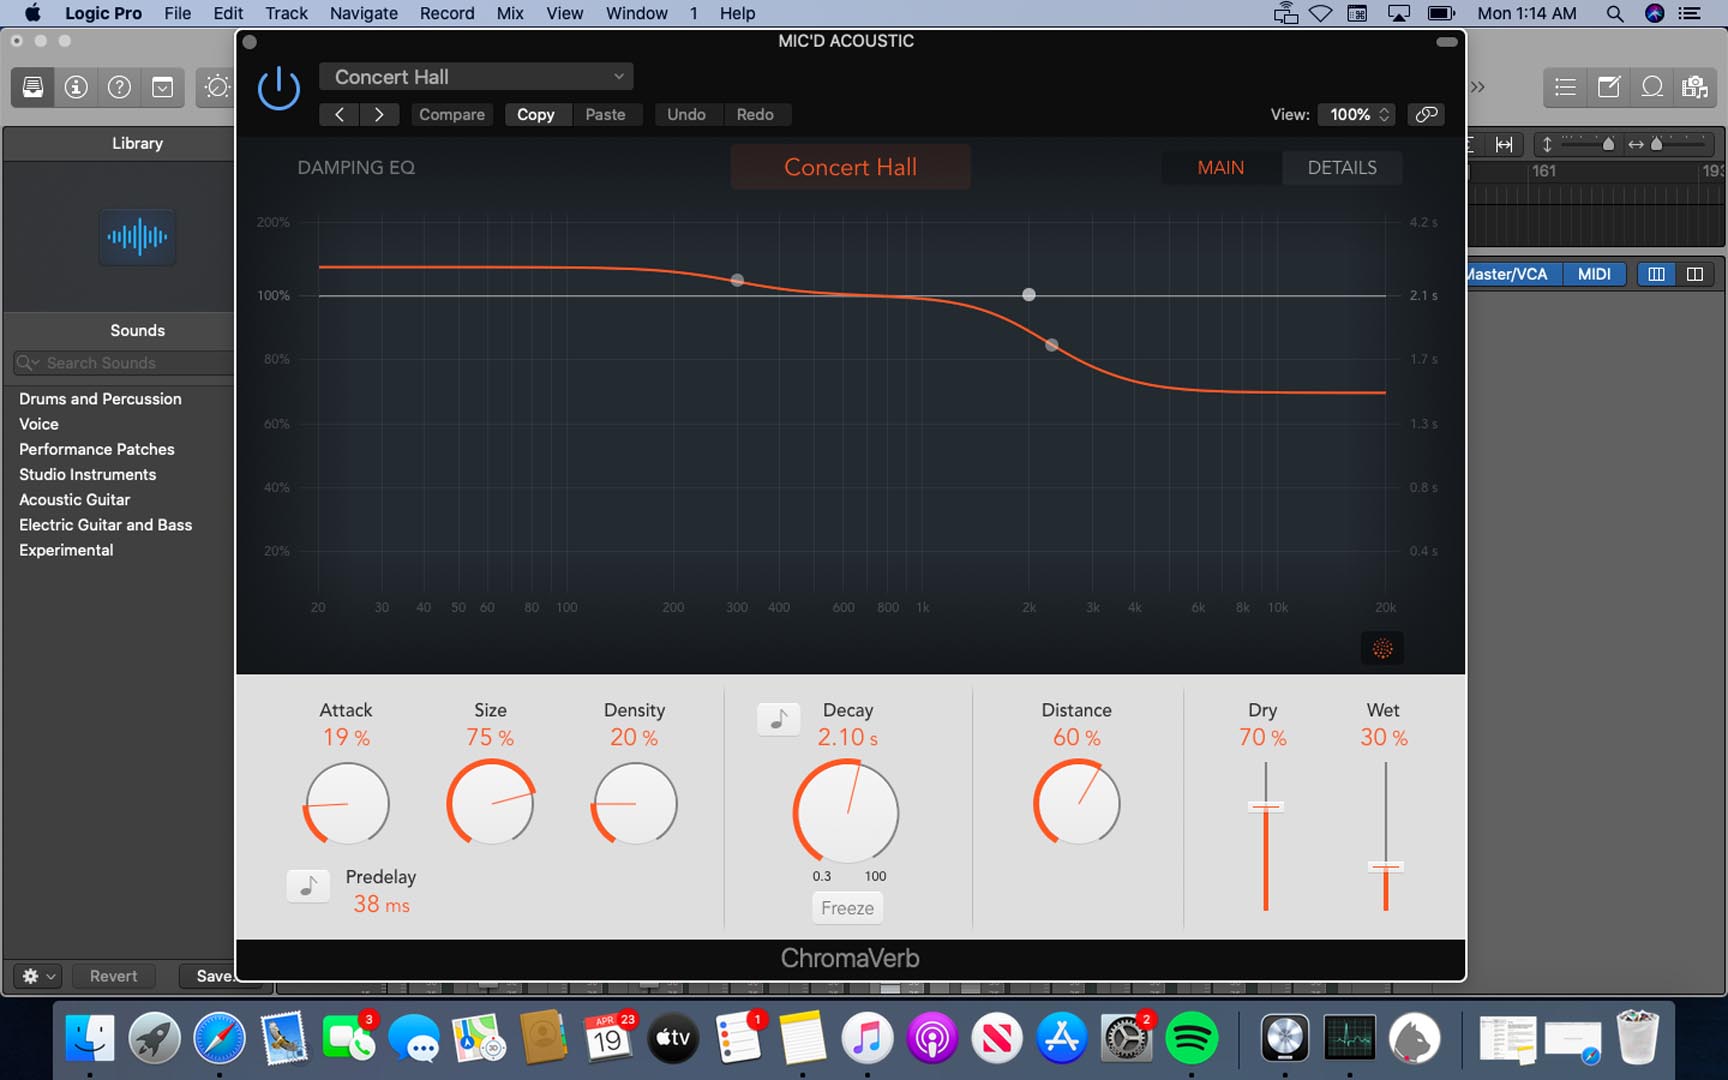Viewport: 1728px width, 1080px height.
Task: Toggle the Freeze button
Action: click(x=847, y=908)
